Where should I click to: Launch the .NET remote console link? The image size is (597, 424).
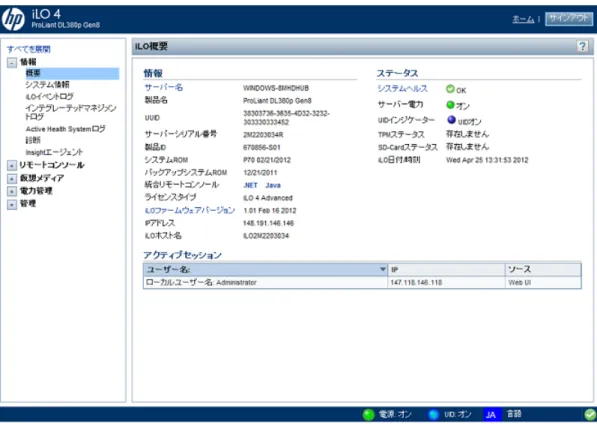250,185
